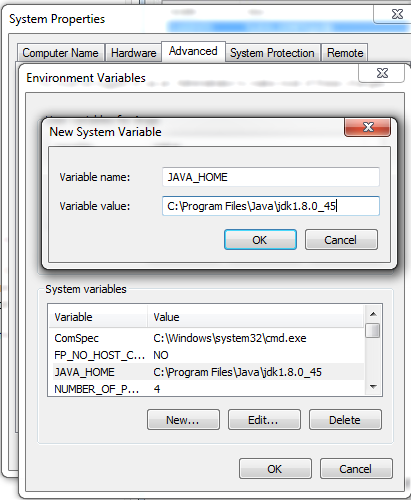Select the Advanced tab
This screenshot has width=411, height=500.
[193, 51]
